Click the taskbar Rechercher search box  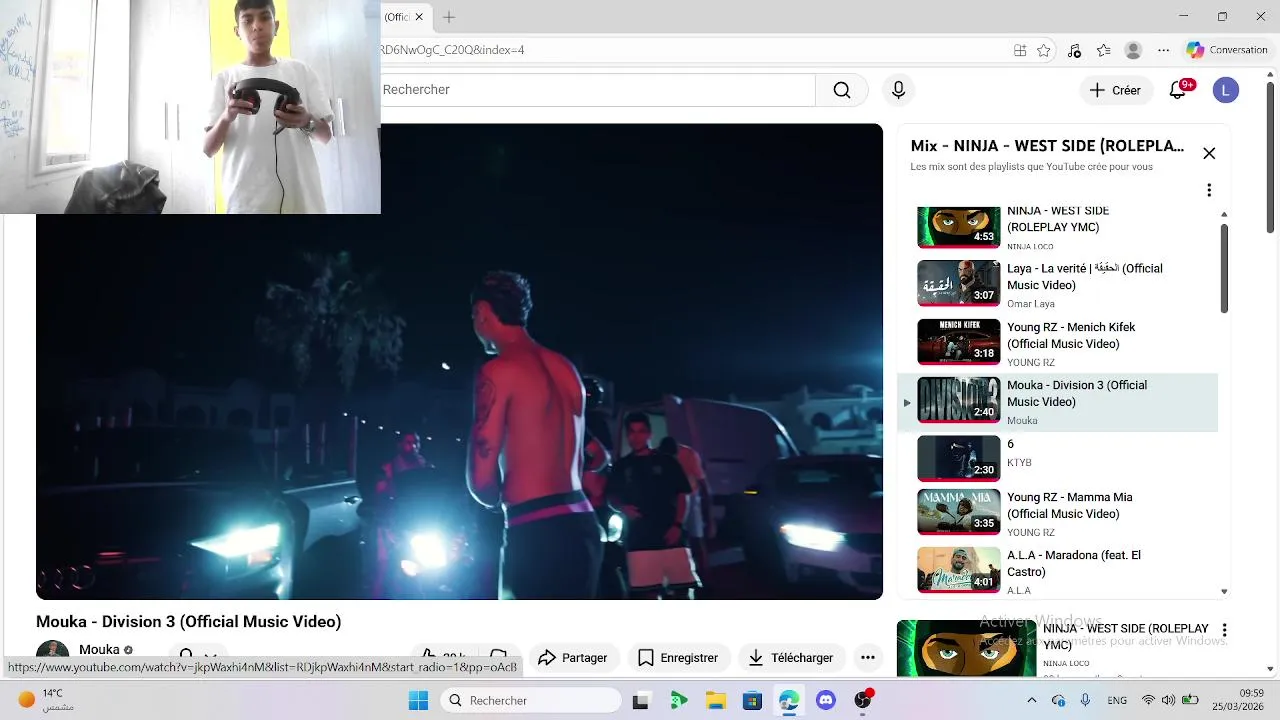(x=530, y=701)
